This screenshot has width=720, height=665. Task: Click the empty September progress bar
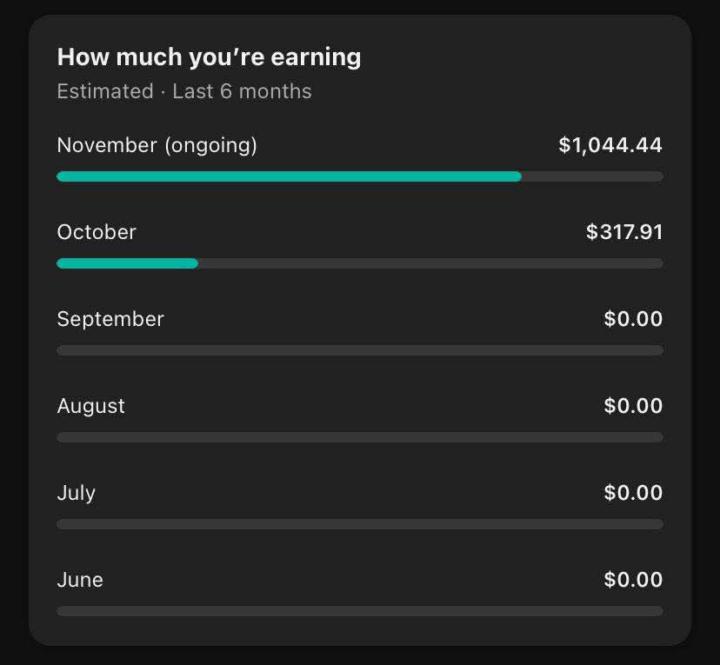tap(360, 350)
